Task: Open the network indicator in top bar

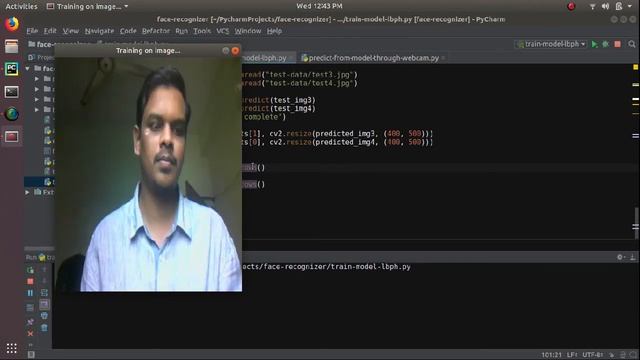Action: [592, 6]
